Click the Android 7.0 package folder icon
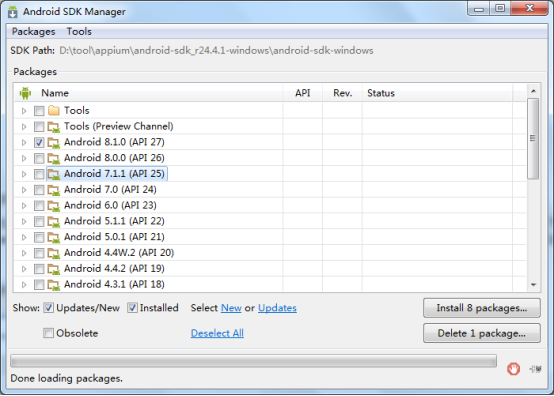Screen dimensions: 554x396 coord(54,190)
